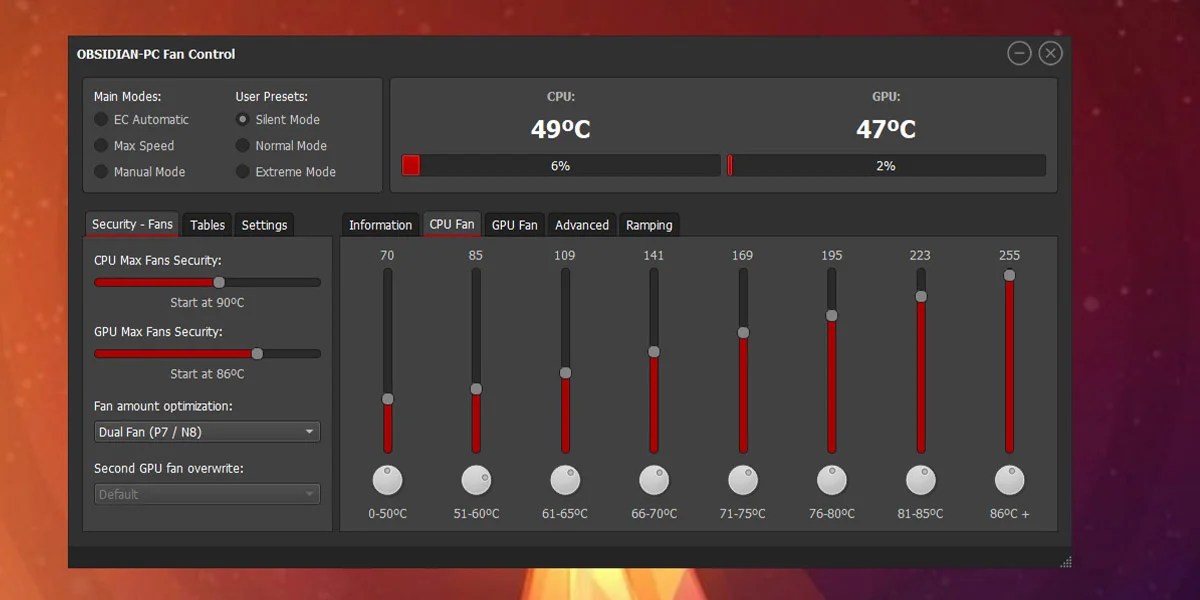Click the rotary knob under 51-60ºC
Screen dimensions: 1200x600
(x=476, y=481)
